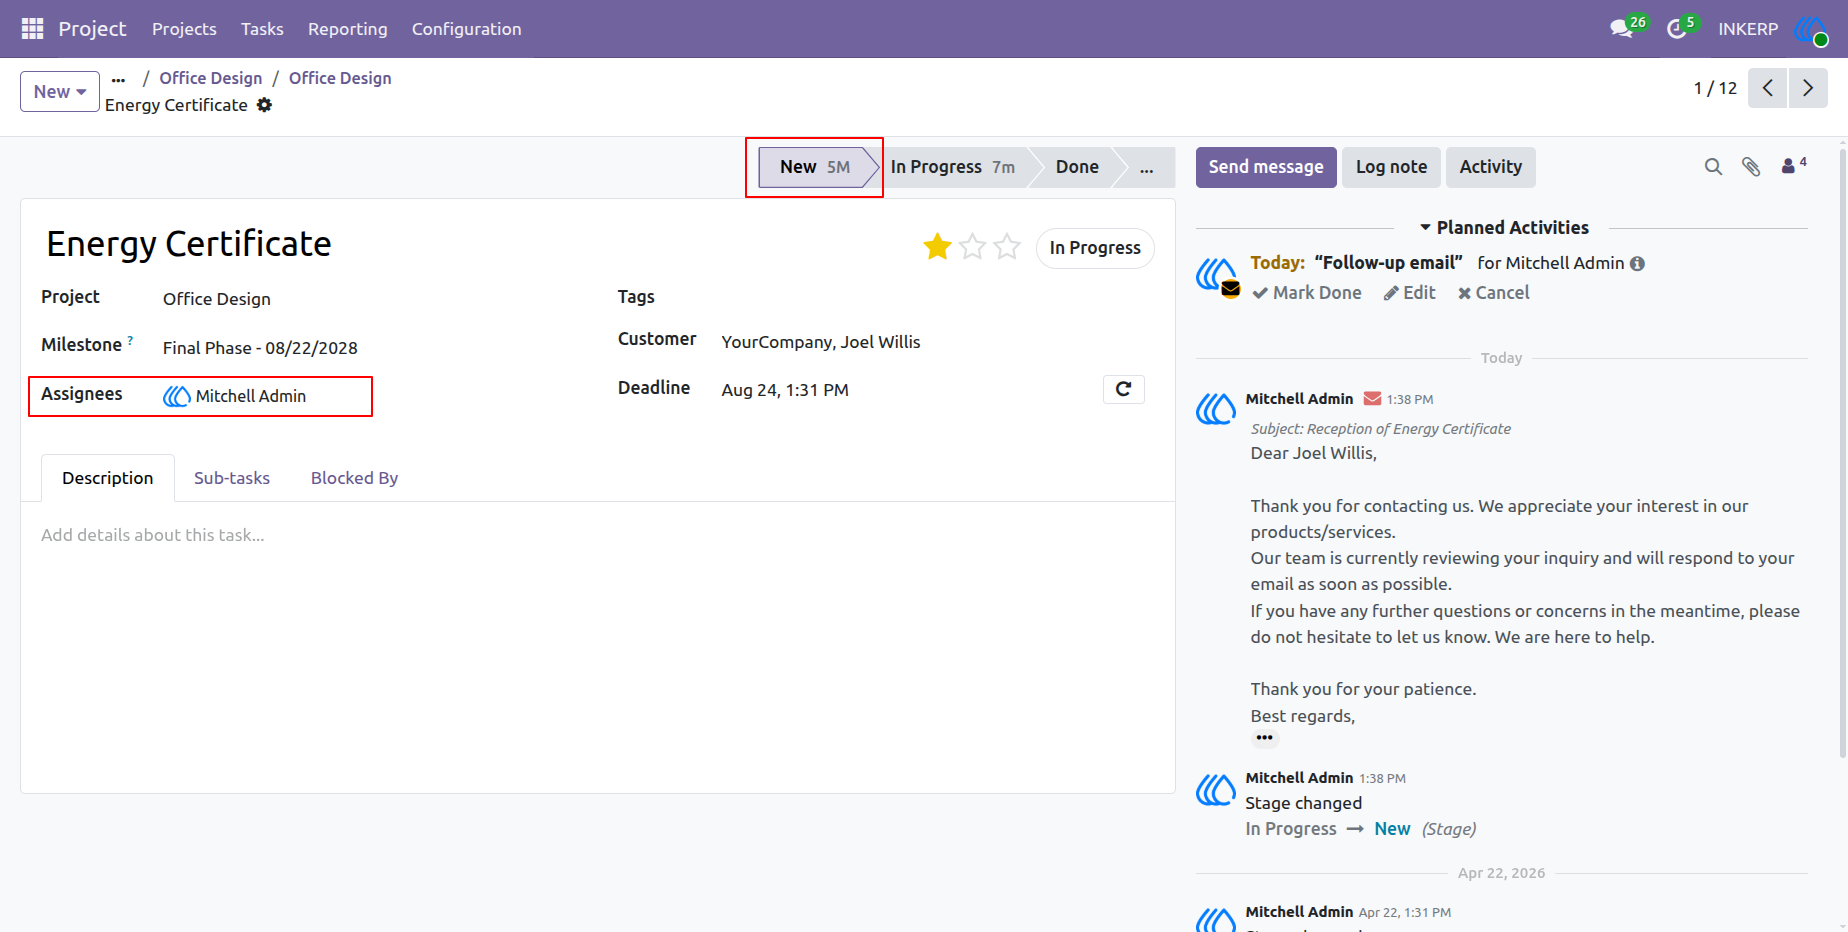
Task: Open more stages ellipsis in status bar
Action: click(x=1146, y=167)
